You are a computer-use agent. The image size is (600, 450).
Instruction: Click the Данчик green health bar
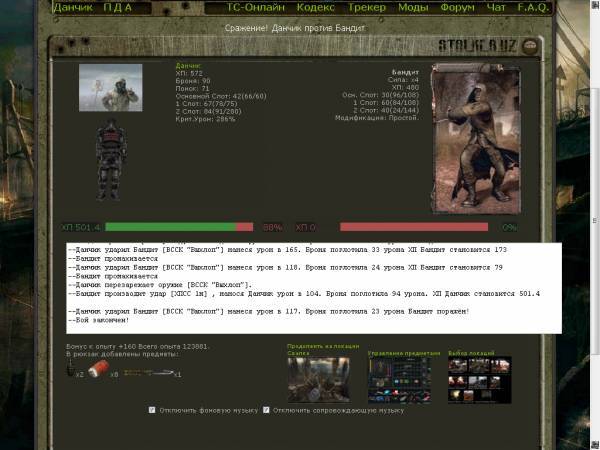click(170, 227)
